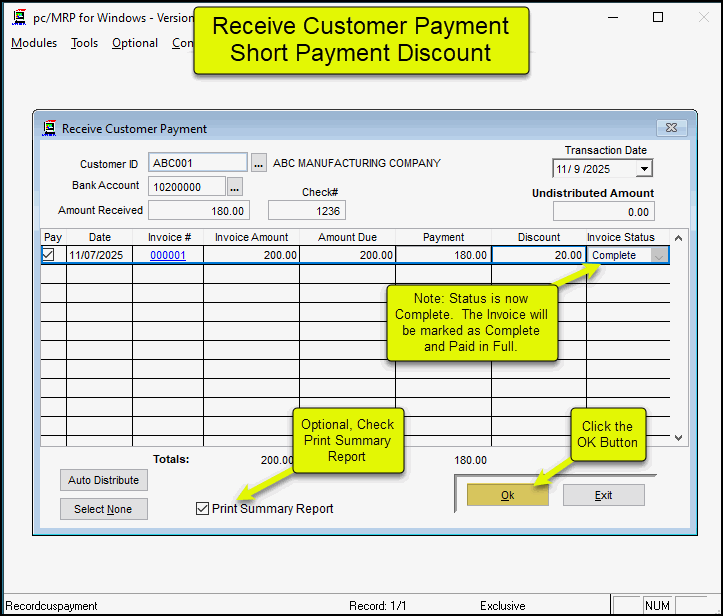The height and width of the screenshot is (616, 723).
Task: Open invoice number 000001 link
Action: [168, 255]
